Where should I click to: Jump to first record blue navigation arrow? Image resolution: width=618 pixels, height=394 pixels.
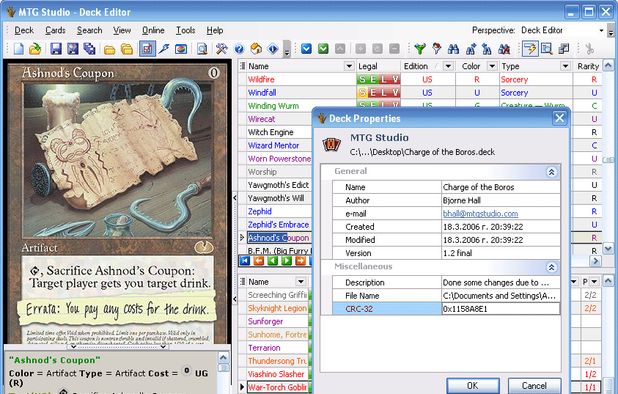[x=245, y=260]
